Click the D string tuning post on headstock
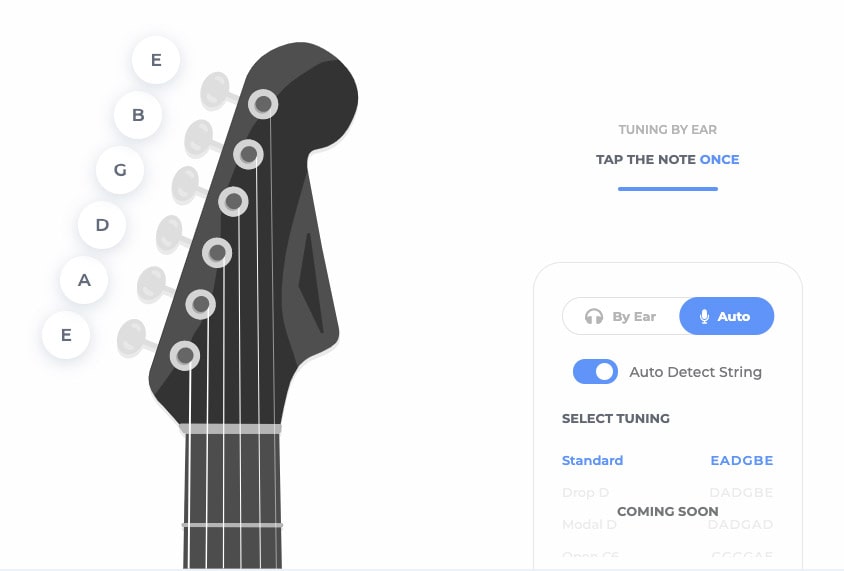This screenshot has height=571, width=844. point(217,253)
